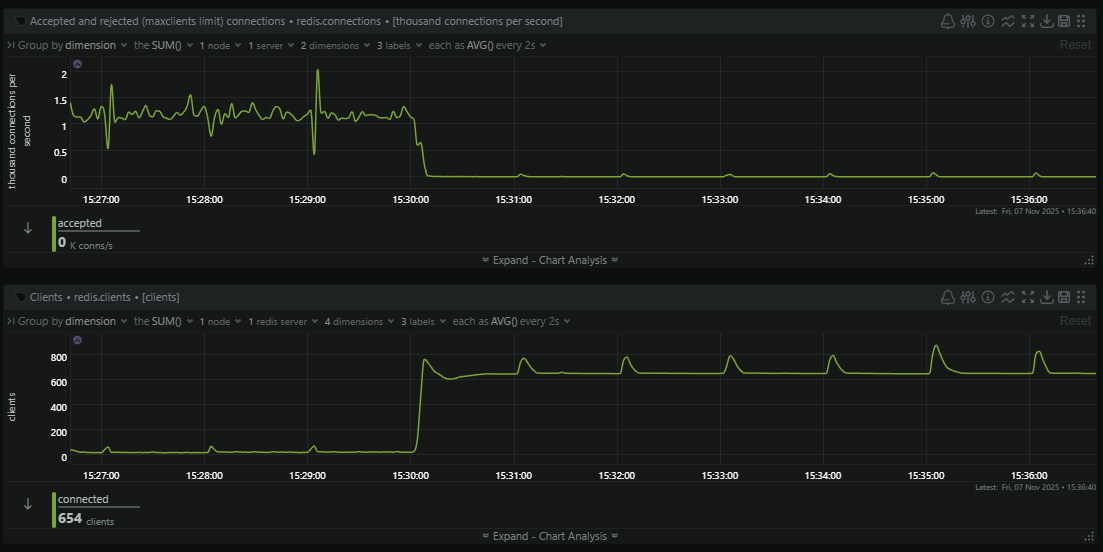Collapse filter bar arrow in redis.connections chart
This screenshot has height=552, width=1103.
[11, 45]
